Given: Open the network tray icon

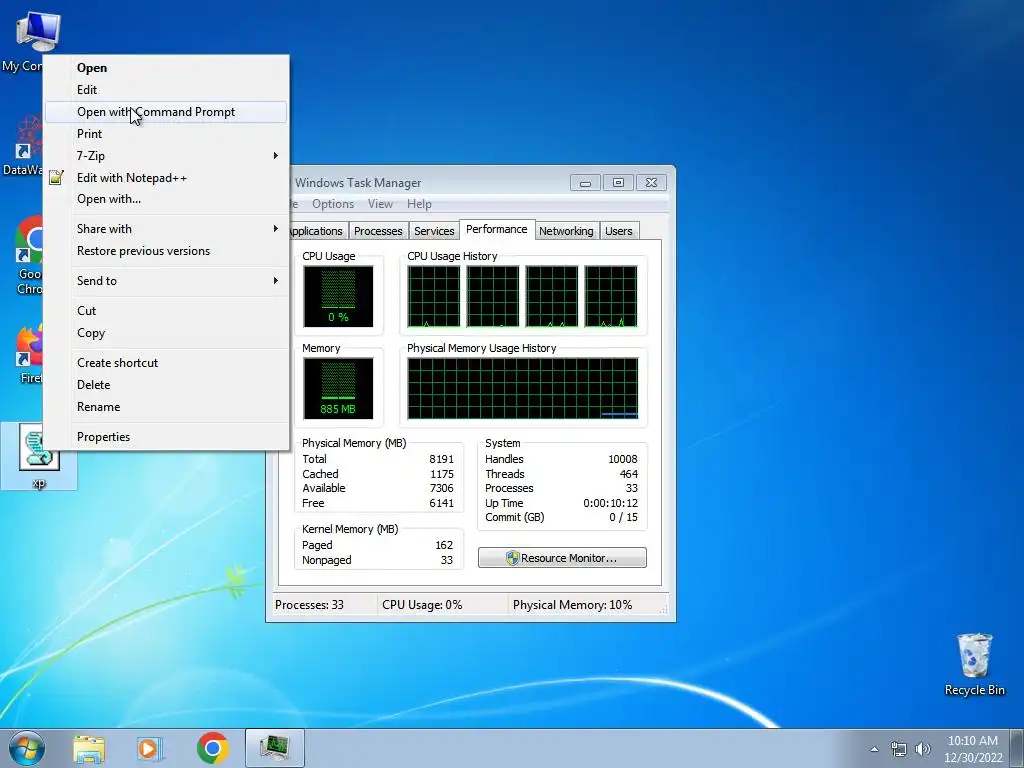Looking at the screenshot, I should [899, 749].
